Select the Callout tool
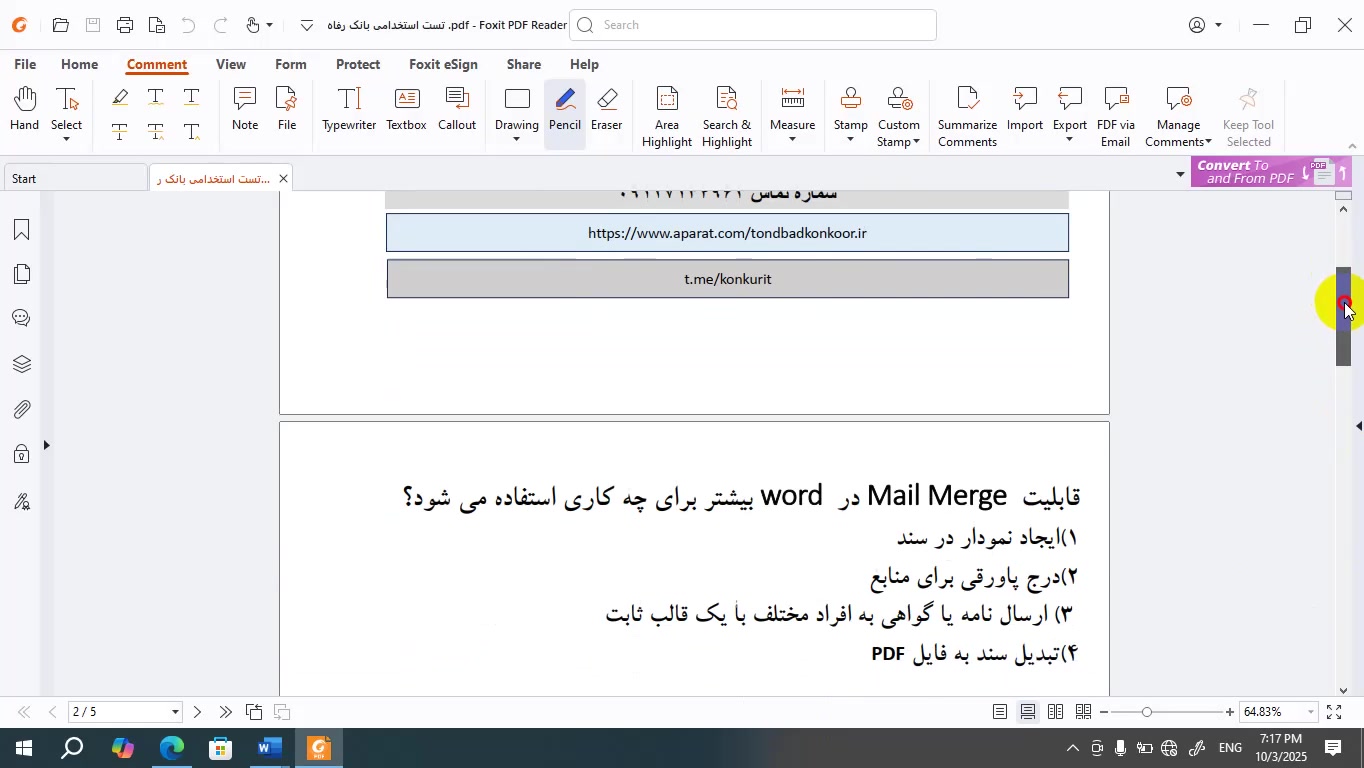This screenshot has width=1364, height=768. (x=457, y=109)
